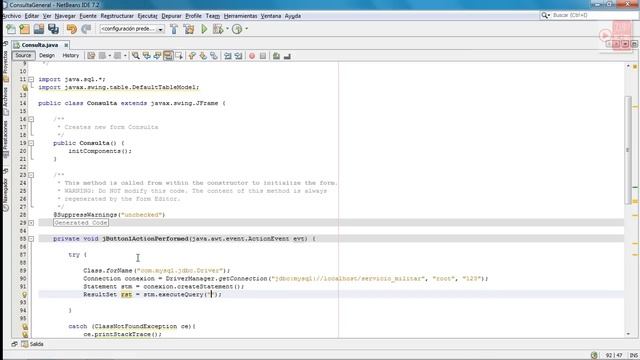Open the Navegar menu
The image size is (640, 360).
pyautogui.click(x=65, y=16)
